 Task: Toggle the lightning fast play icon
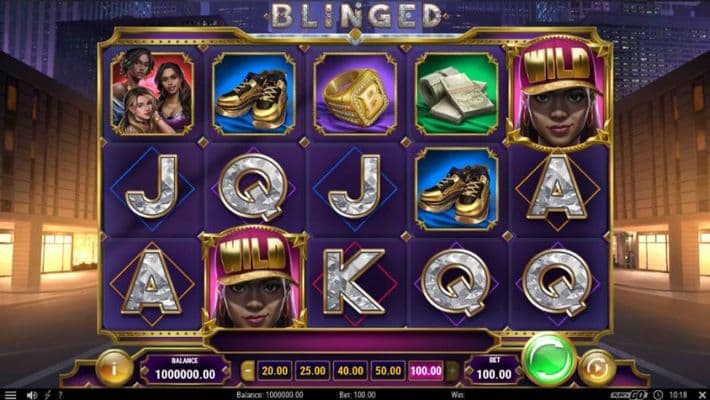pos(48,395)
